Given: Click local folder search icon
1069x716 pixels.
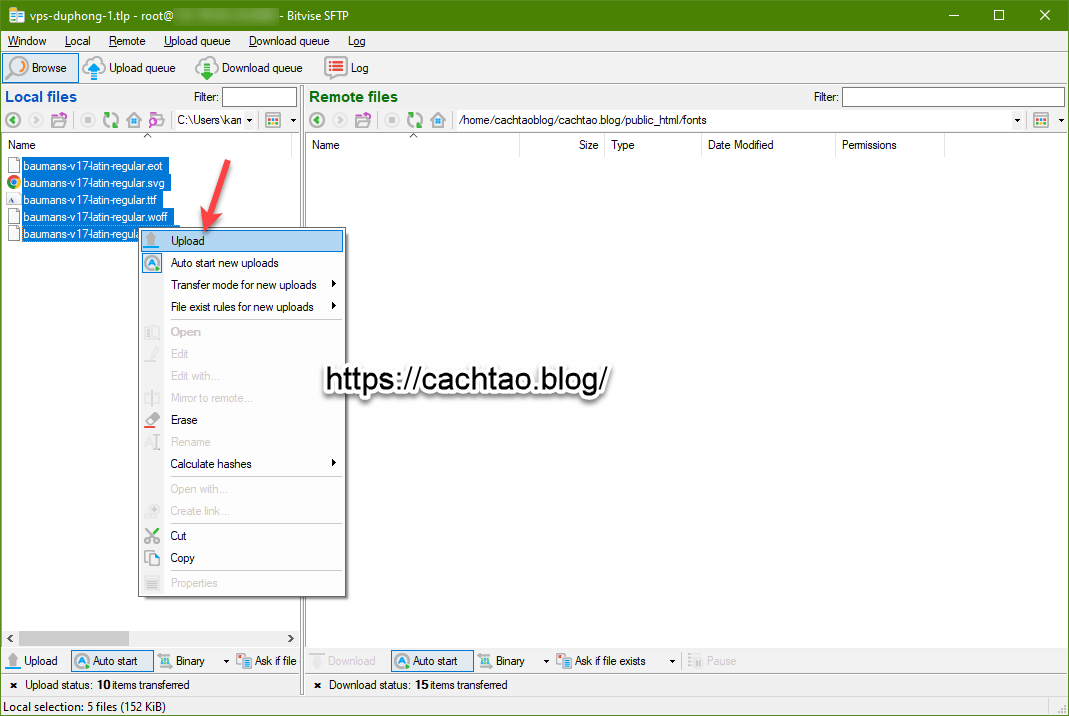Looking at the screenshot, I should (157, 120).
